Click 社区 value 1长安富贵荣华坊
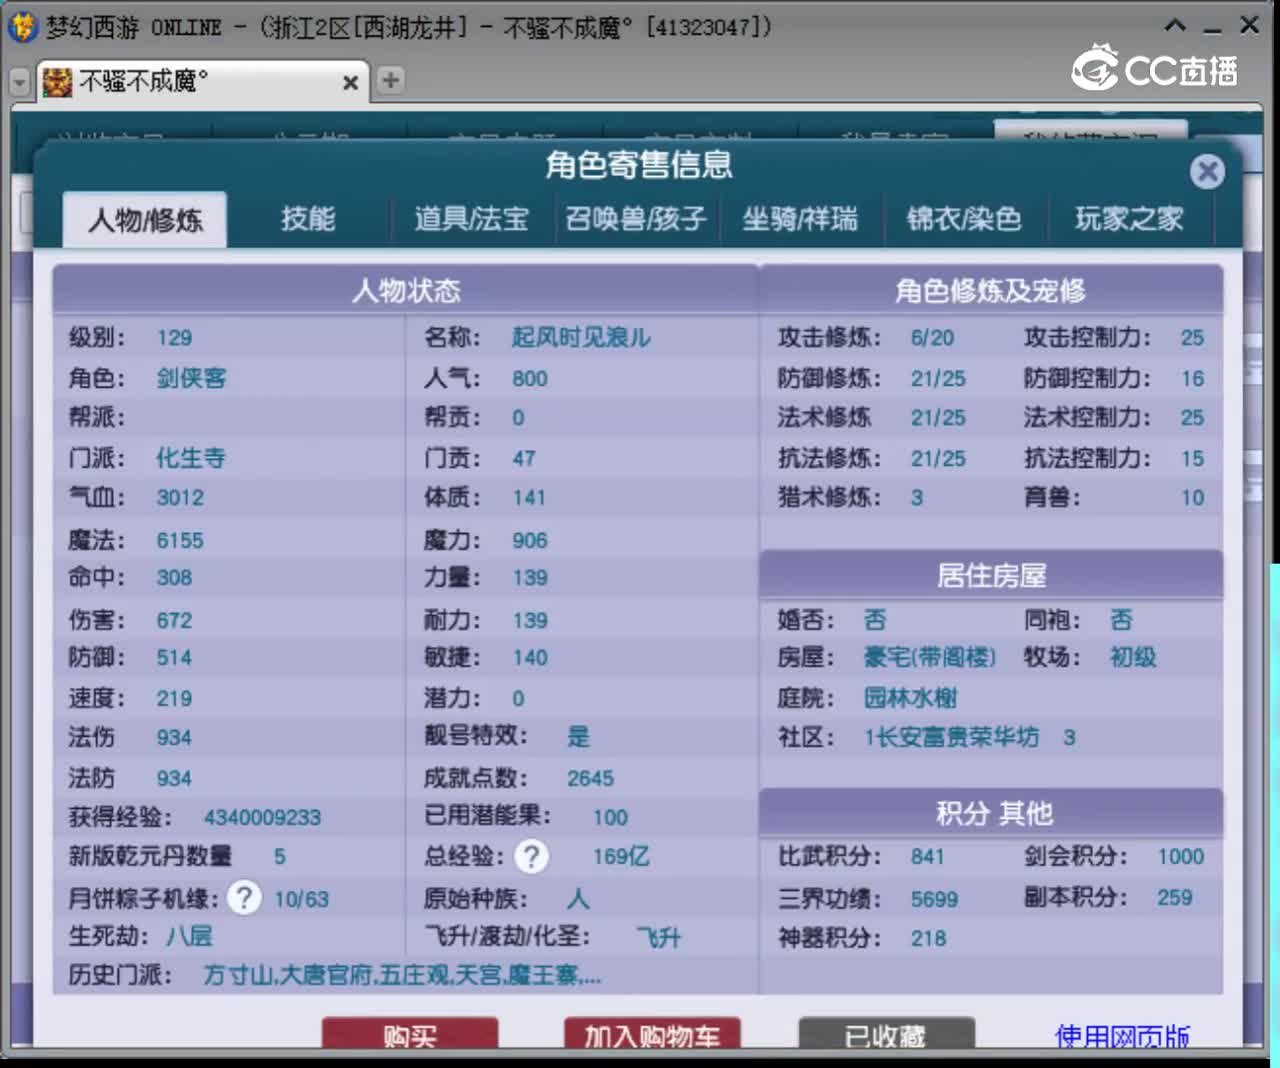The width and height of the screenshot is (1280, 1068). pyautogui.click(x=951, y=738)
